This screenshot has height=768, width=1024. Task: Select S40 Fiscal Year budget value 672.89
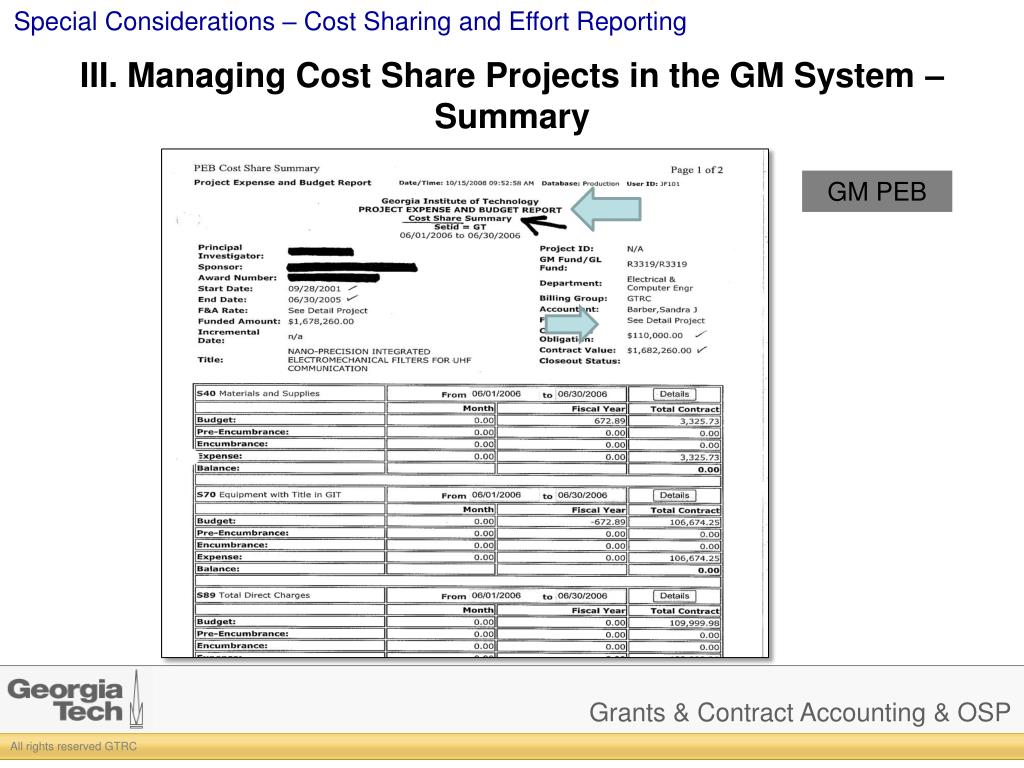tap(609, 421)
